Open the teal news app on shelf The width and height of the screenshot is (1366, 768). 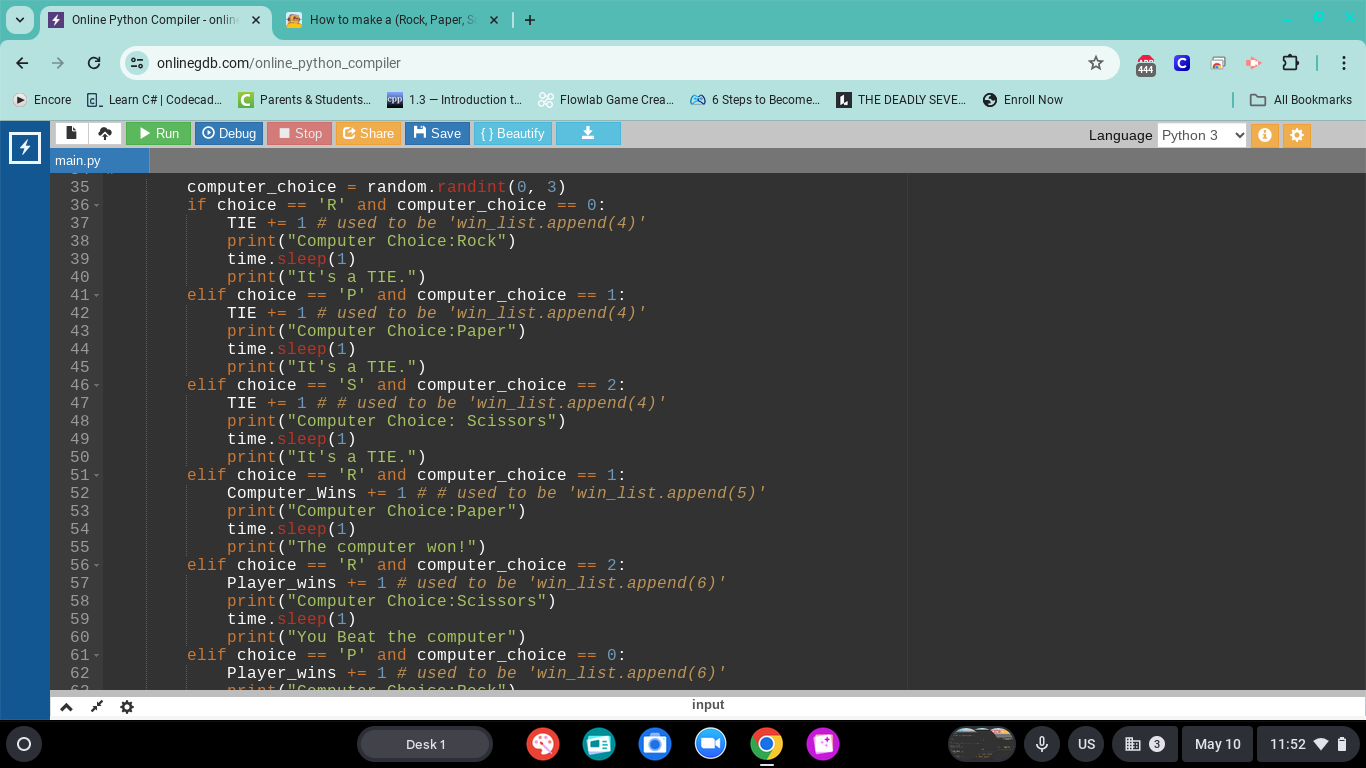click(599, 744)
